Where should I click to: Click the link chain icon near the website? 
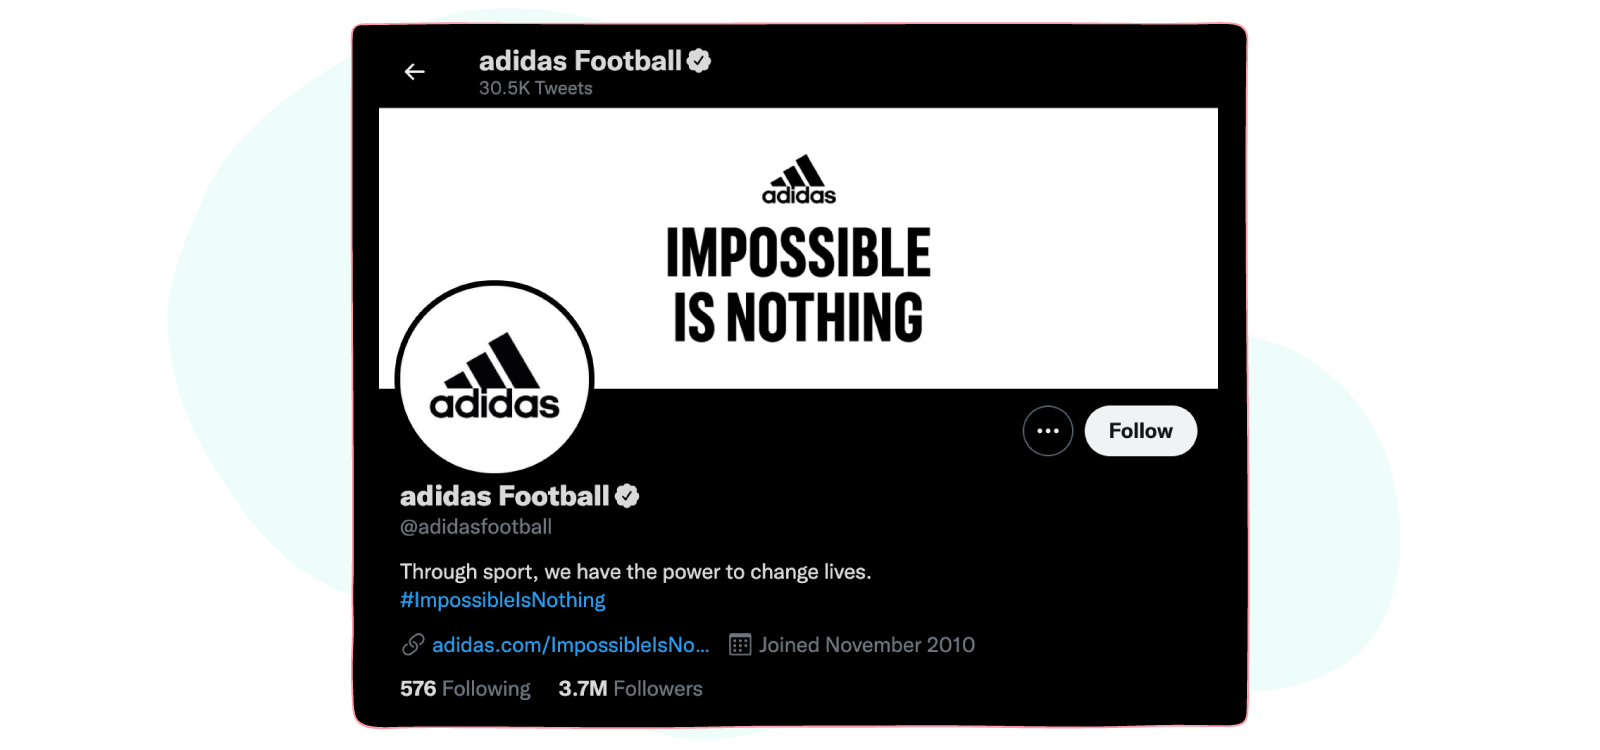tap(413, 645)
